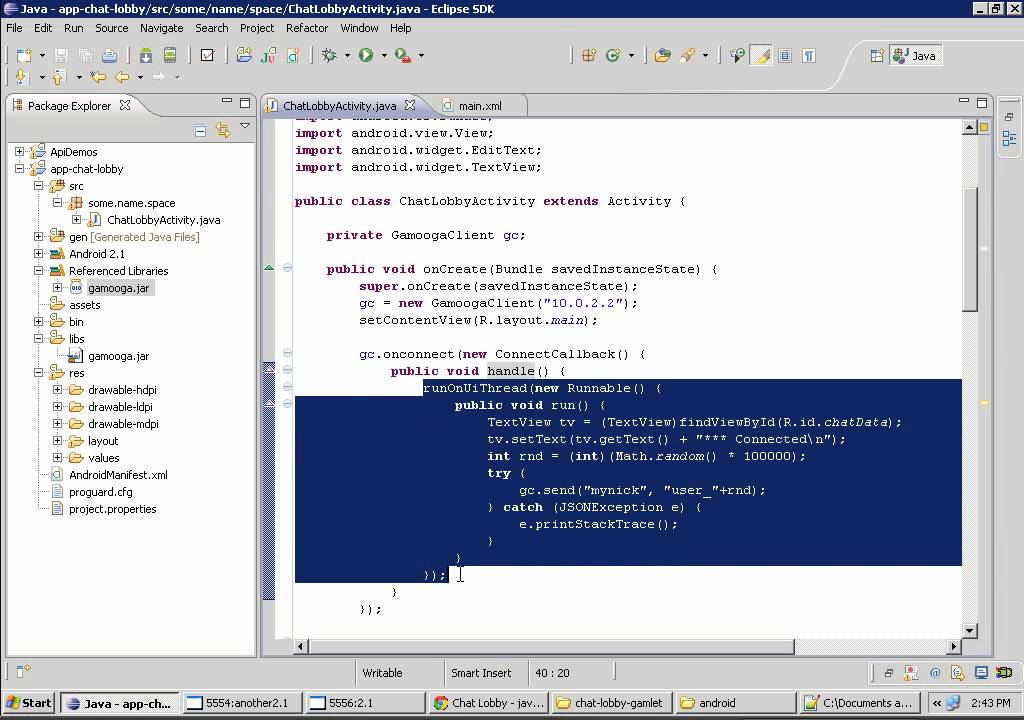
Task: Toggle Show Whitespace Characters icon
Action: [809, 56]
